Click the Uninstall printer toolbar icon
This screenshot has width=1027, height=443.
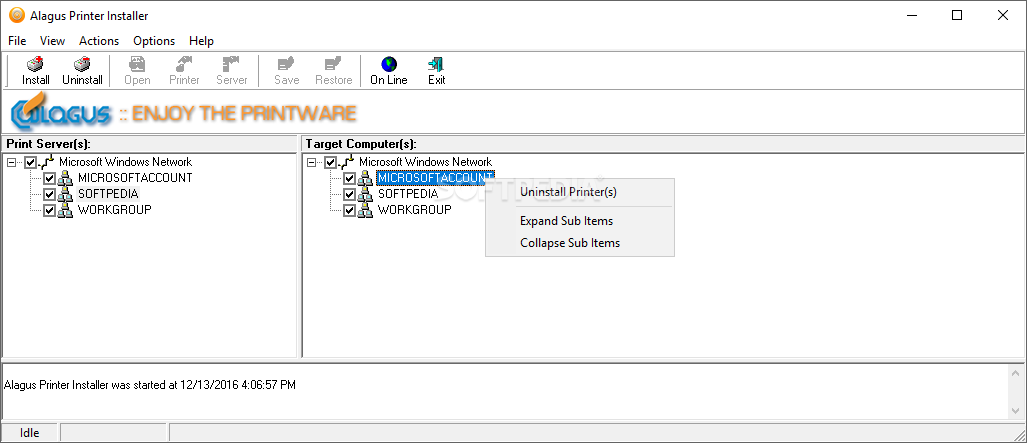pyautogui.click(x=82, y=65)
